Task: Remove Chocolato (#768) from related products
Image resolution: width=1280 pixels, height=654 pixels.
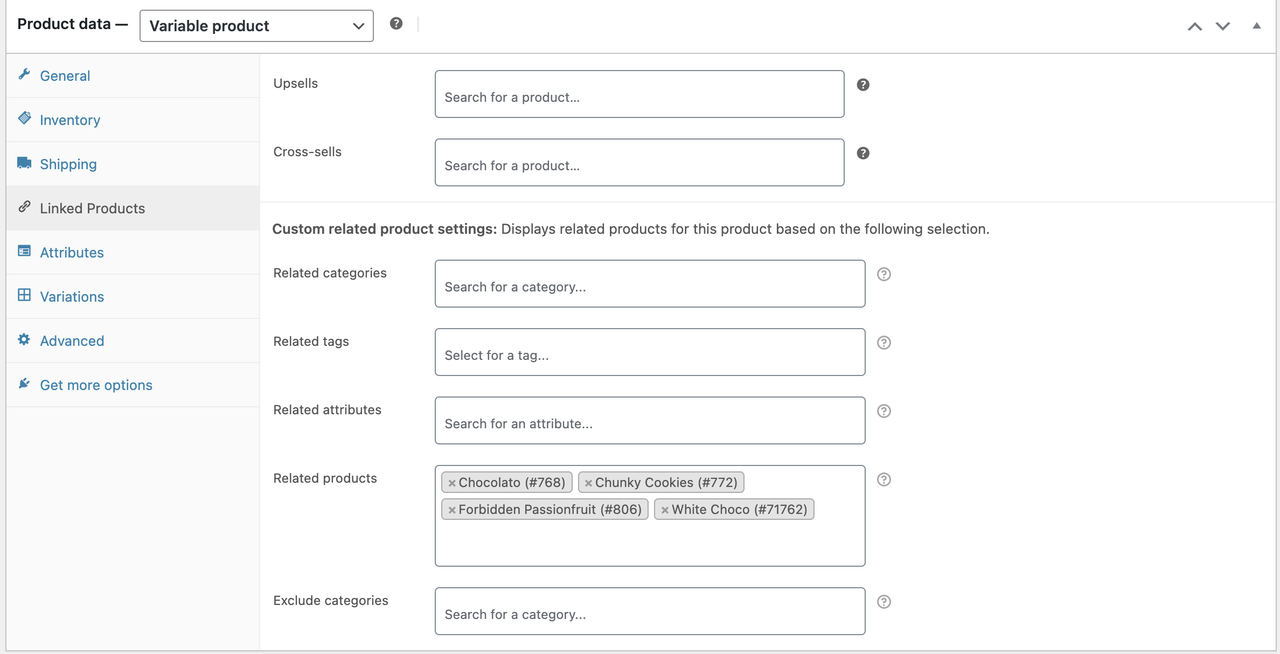Action: (x=452, y=483)
